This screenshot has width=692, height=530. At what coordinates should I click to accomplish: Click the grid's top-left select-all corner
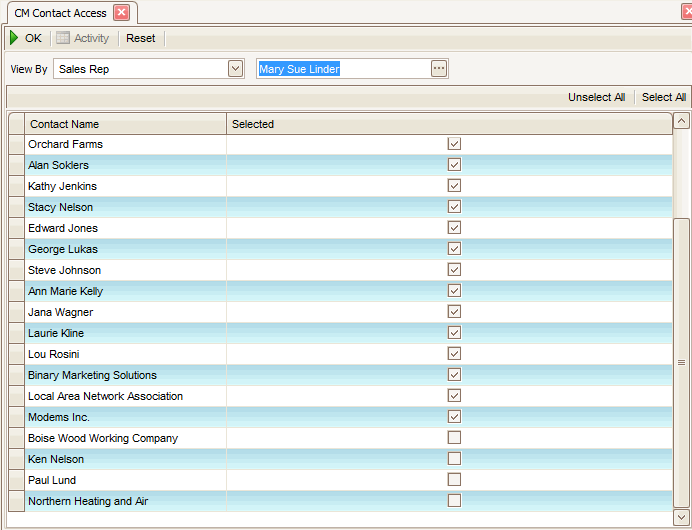pos(16,124)
